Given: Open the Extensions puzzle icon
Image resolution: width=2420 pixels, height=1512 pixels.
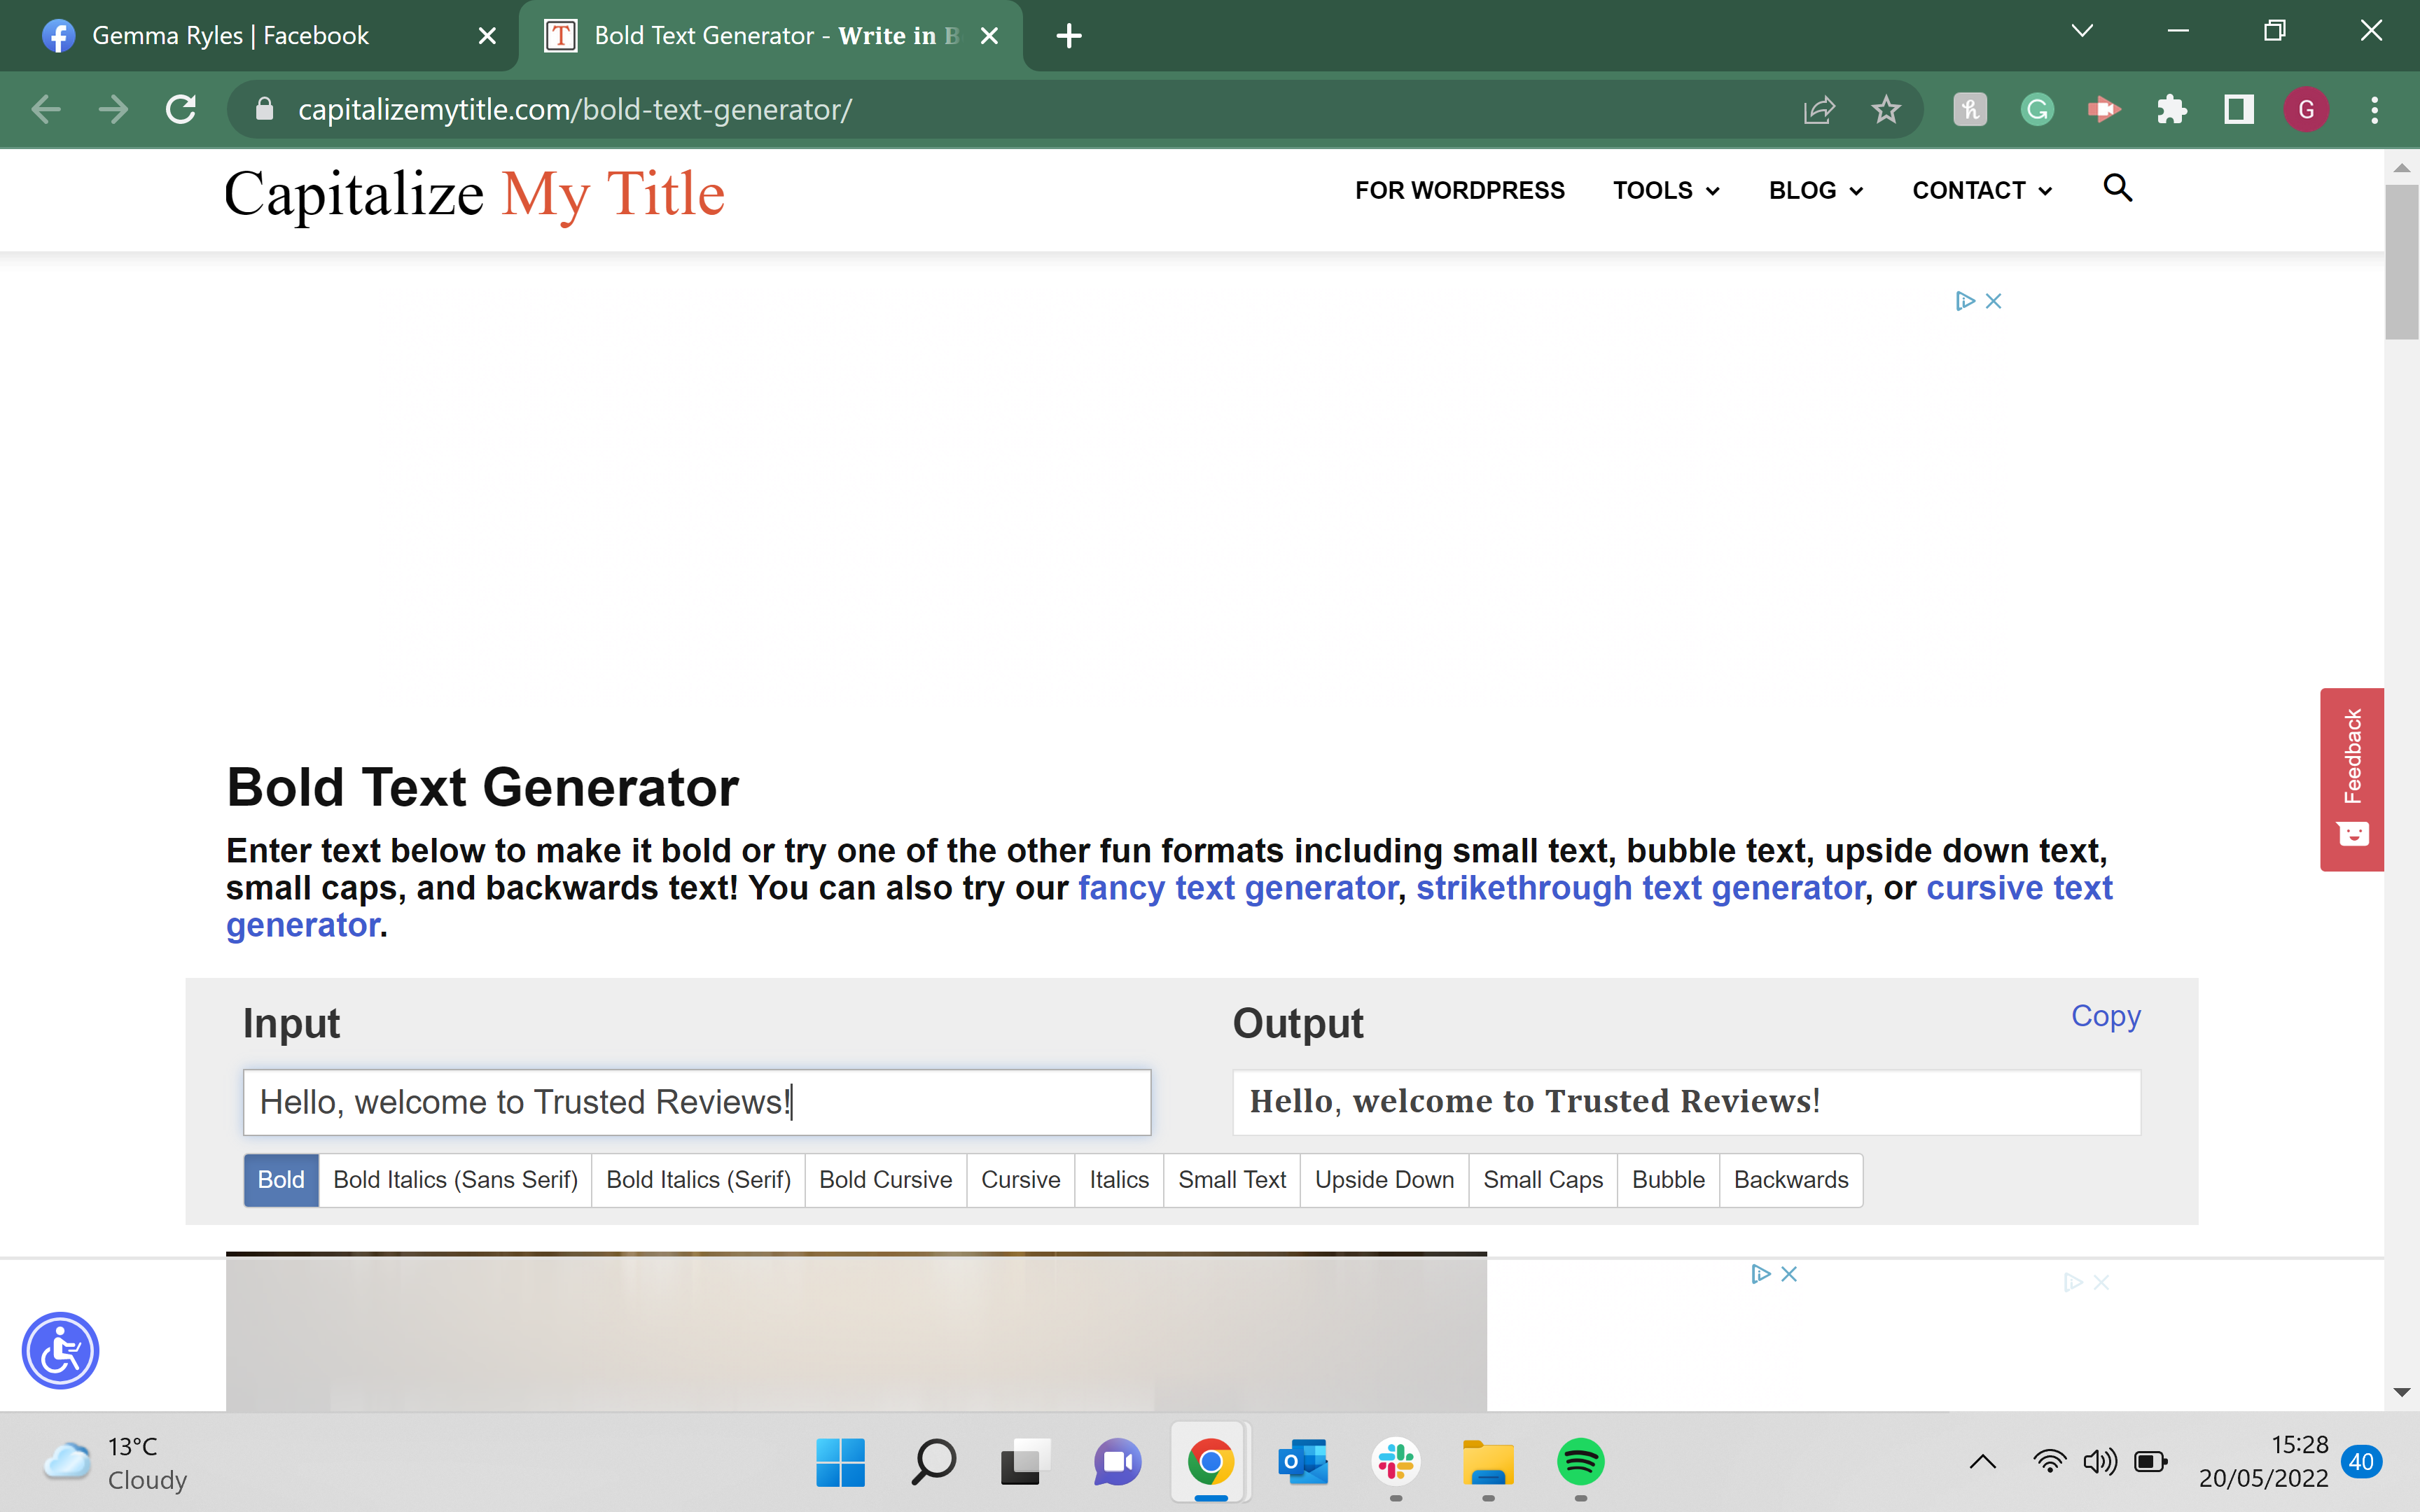Looking at the screenshot, I should point(2171,110).
